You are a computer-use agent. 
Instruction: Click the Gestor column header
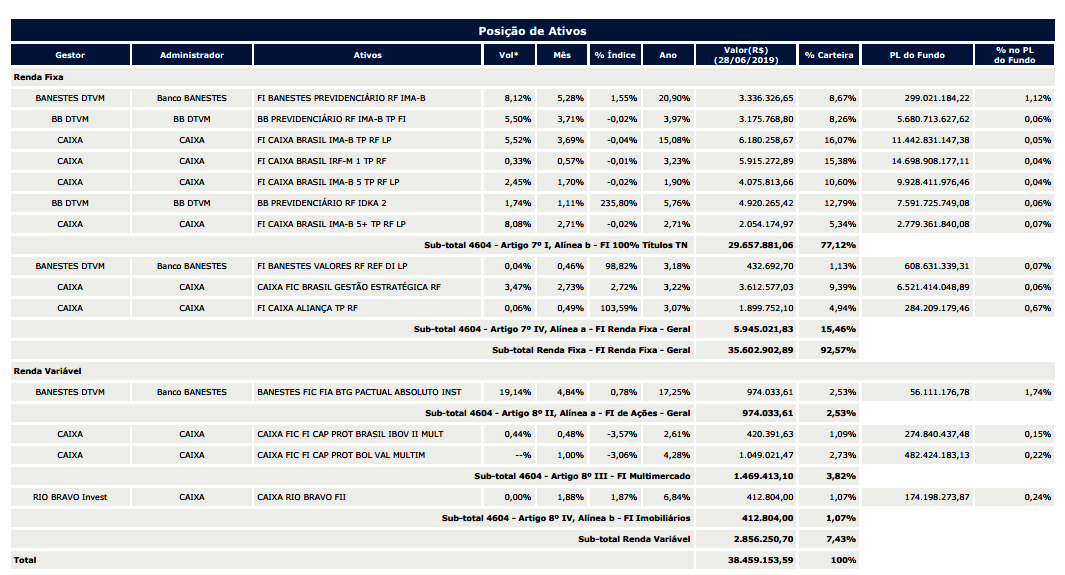(70, 55)
